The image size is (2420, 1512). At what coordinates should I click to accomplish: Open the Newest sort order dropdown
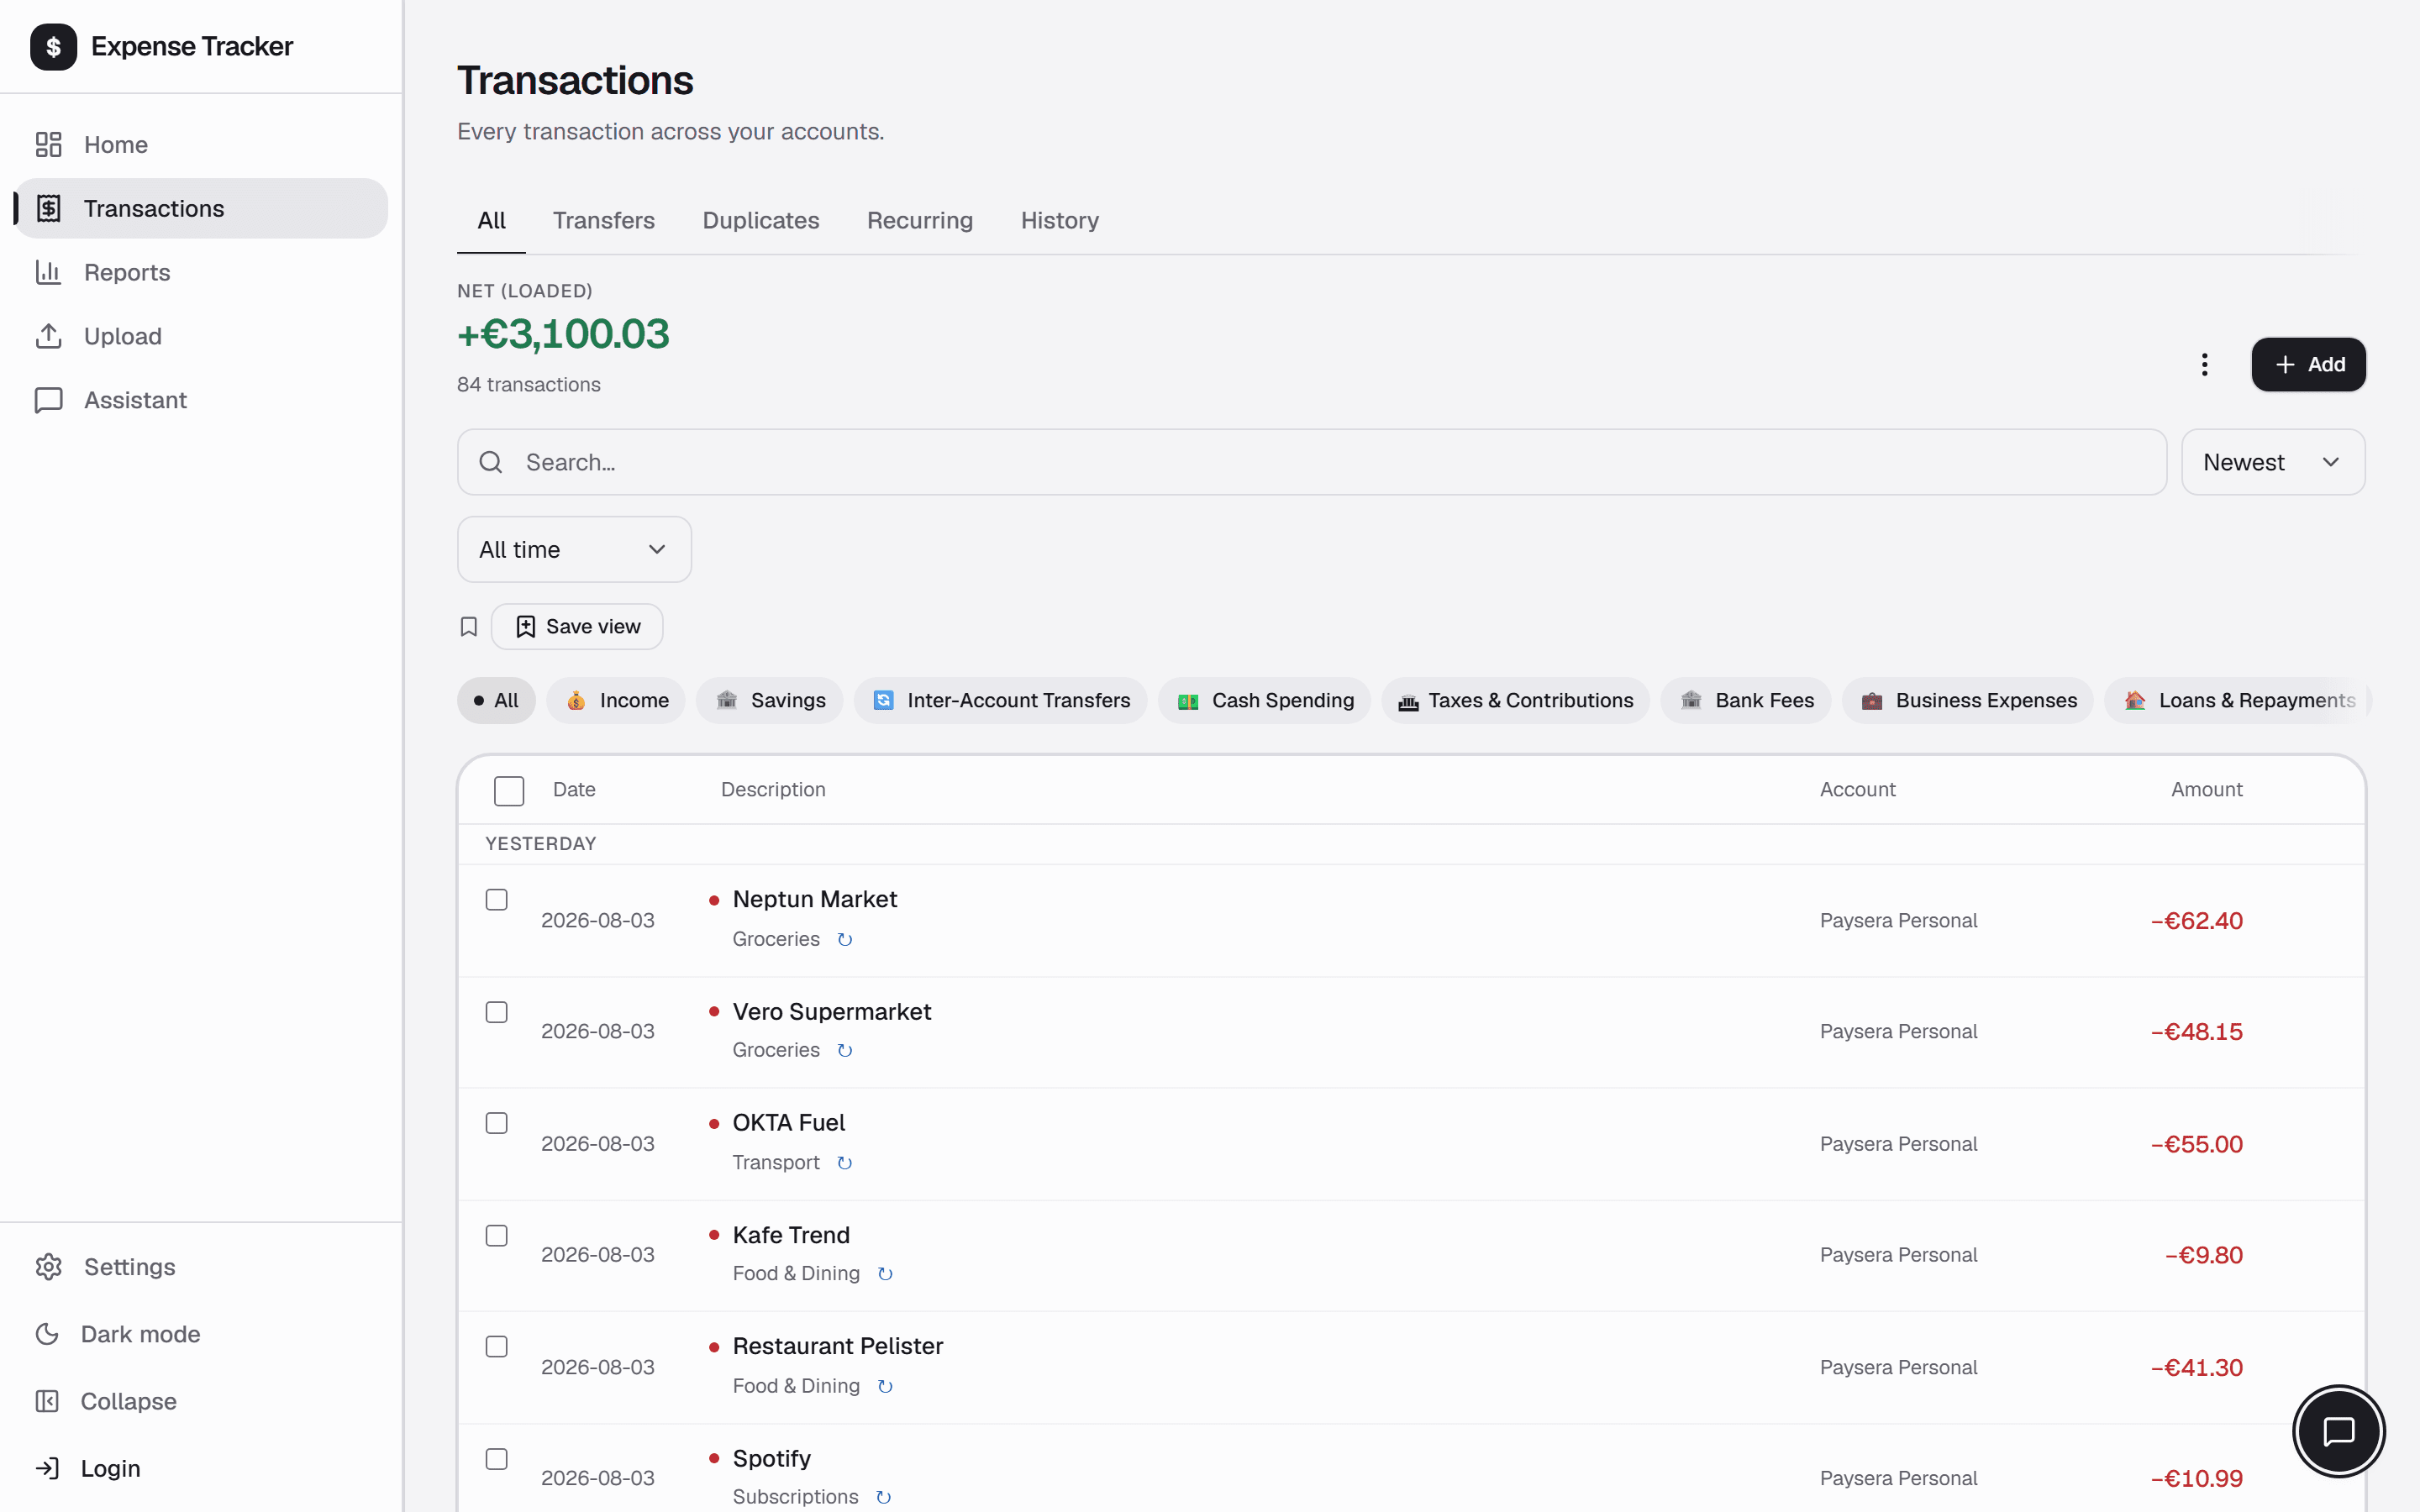tap(2273, 462)
